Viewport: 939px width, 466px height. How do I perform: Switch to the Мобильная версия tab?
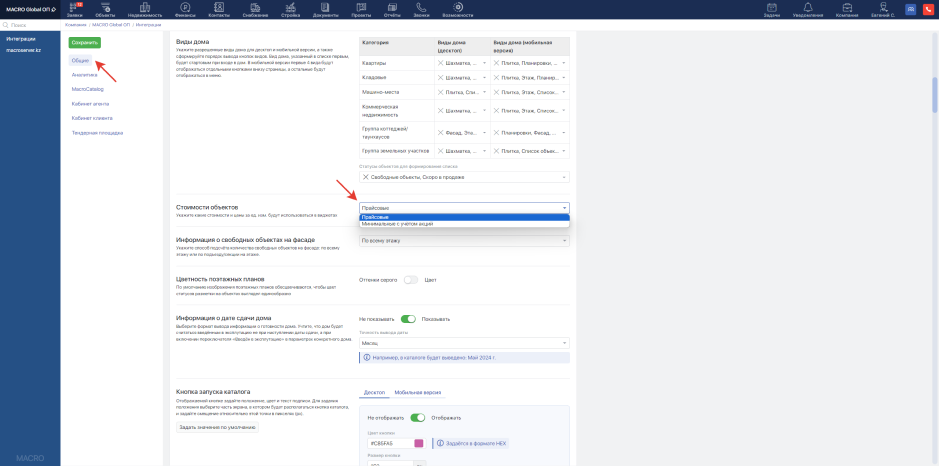417,393
